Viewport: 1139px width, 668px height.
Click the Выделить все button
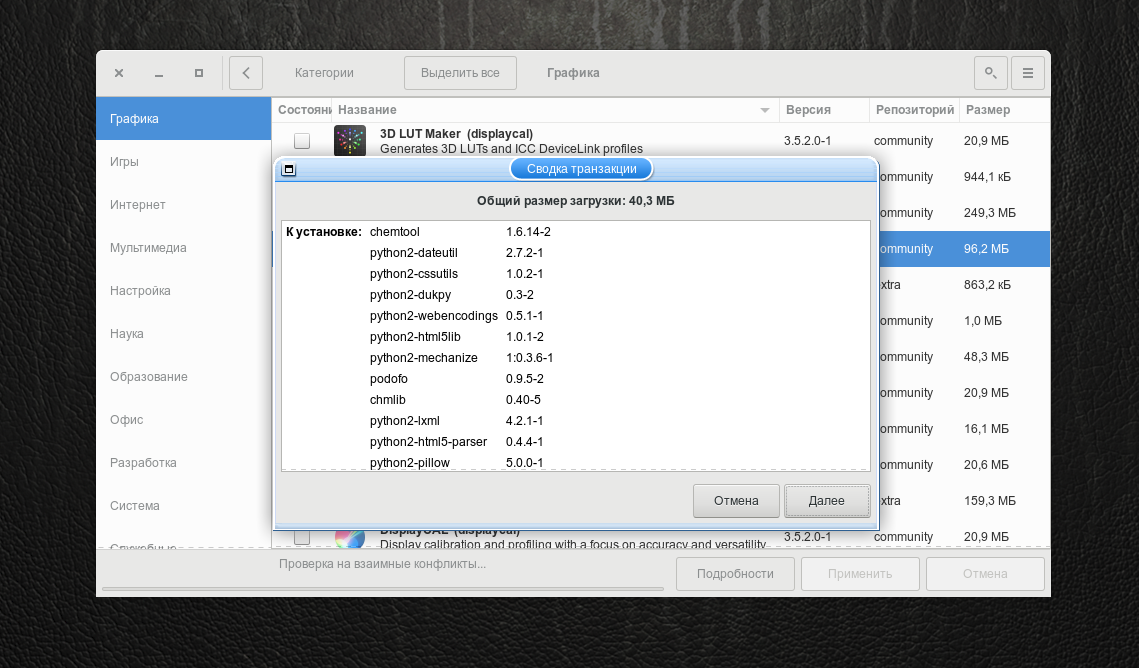point(460,73)
